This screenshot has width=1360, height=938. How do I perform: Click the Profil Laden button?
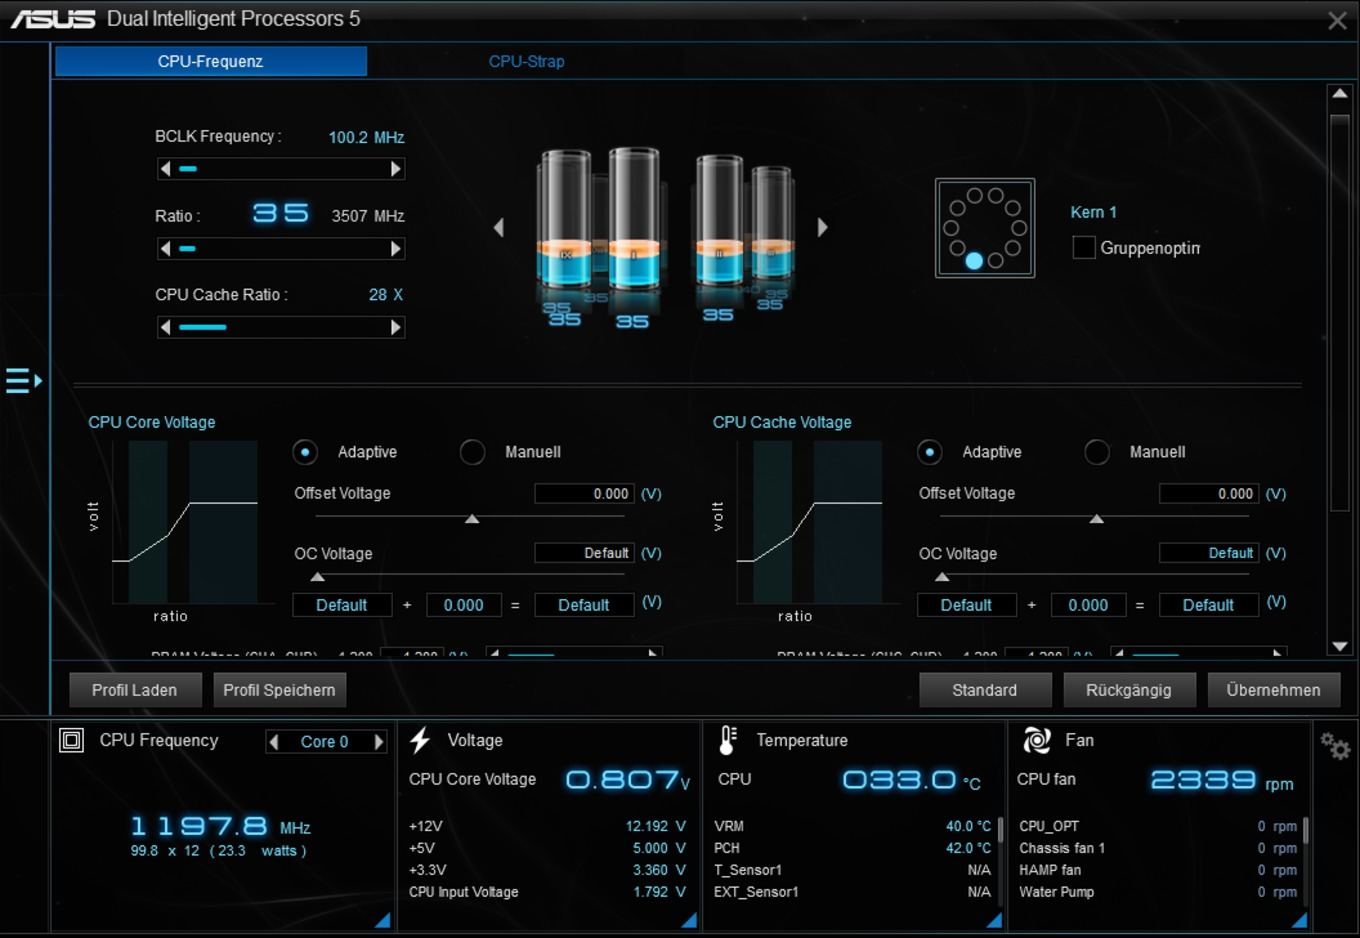coord(135,690)
